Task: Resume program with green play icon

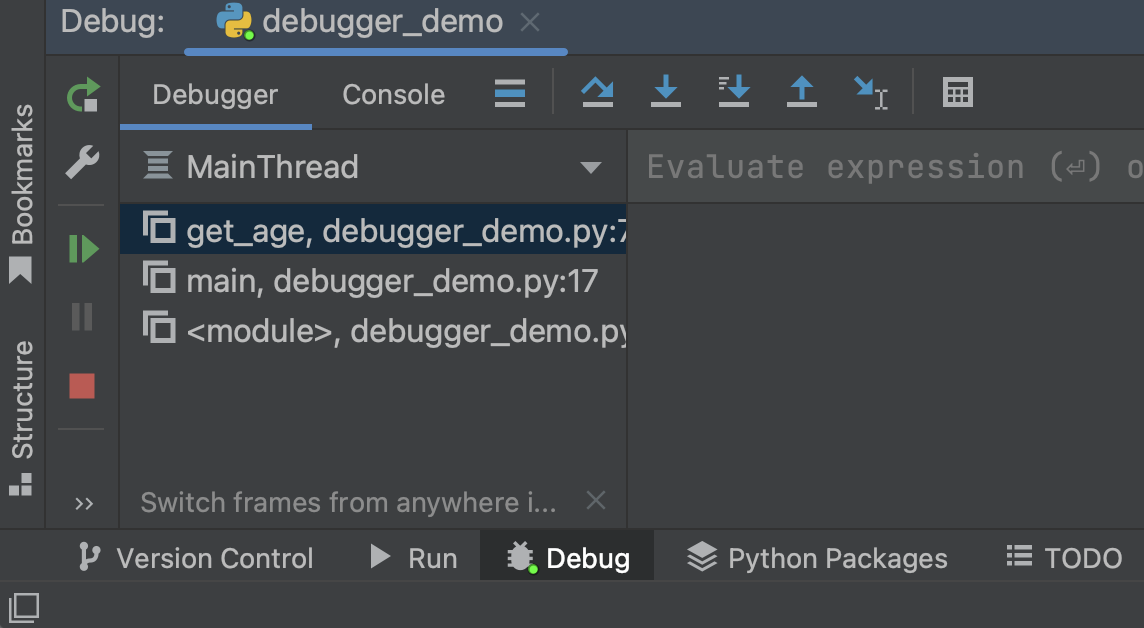Action: (x=83, y=249)
